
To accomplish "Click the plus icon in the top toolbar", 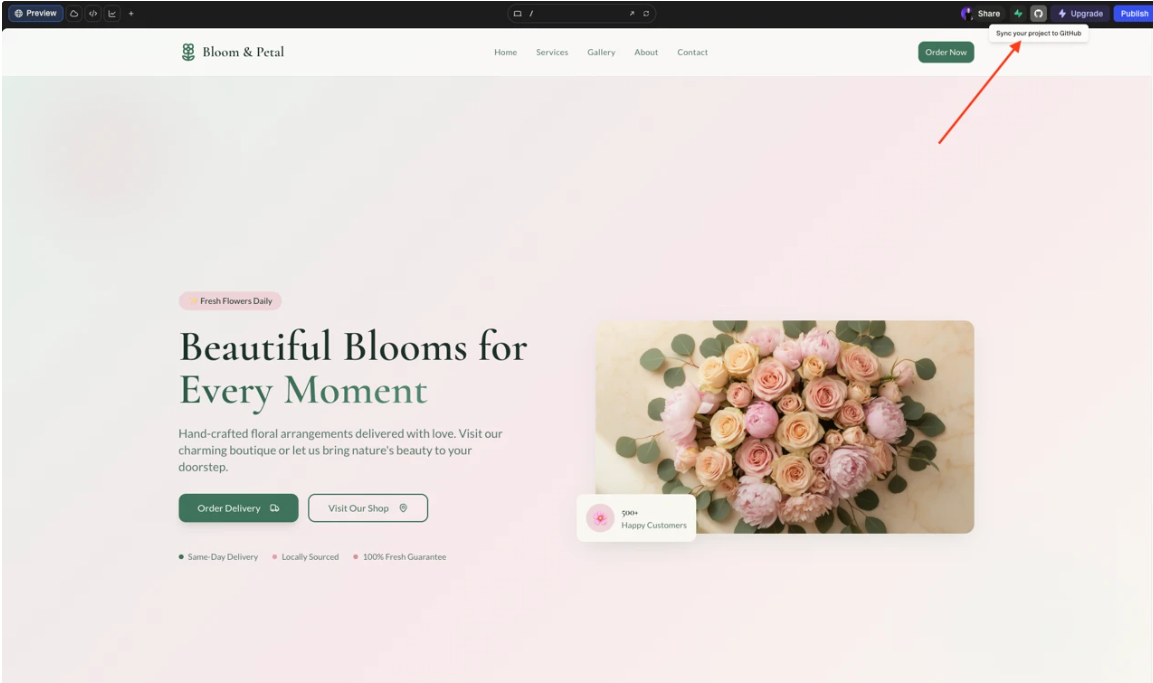I will point(131,14).
